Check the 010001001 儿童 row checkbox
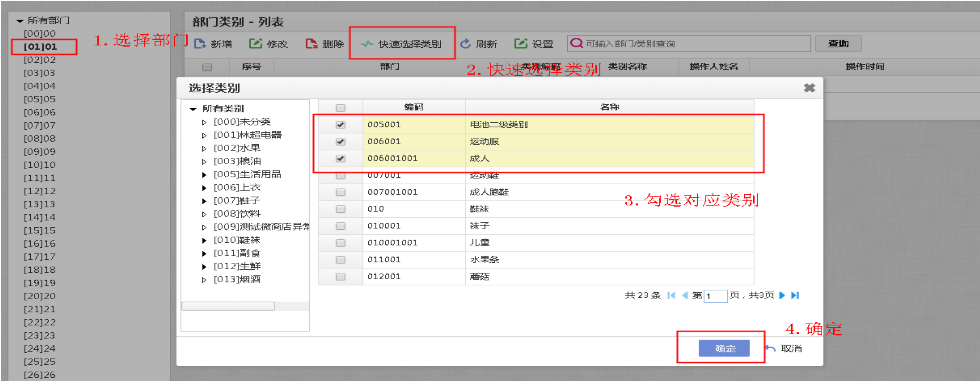This screenshot has height=382, width=980. pyautogui.click(x=340, y=243)
